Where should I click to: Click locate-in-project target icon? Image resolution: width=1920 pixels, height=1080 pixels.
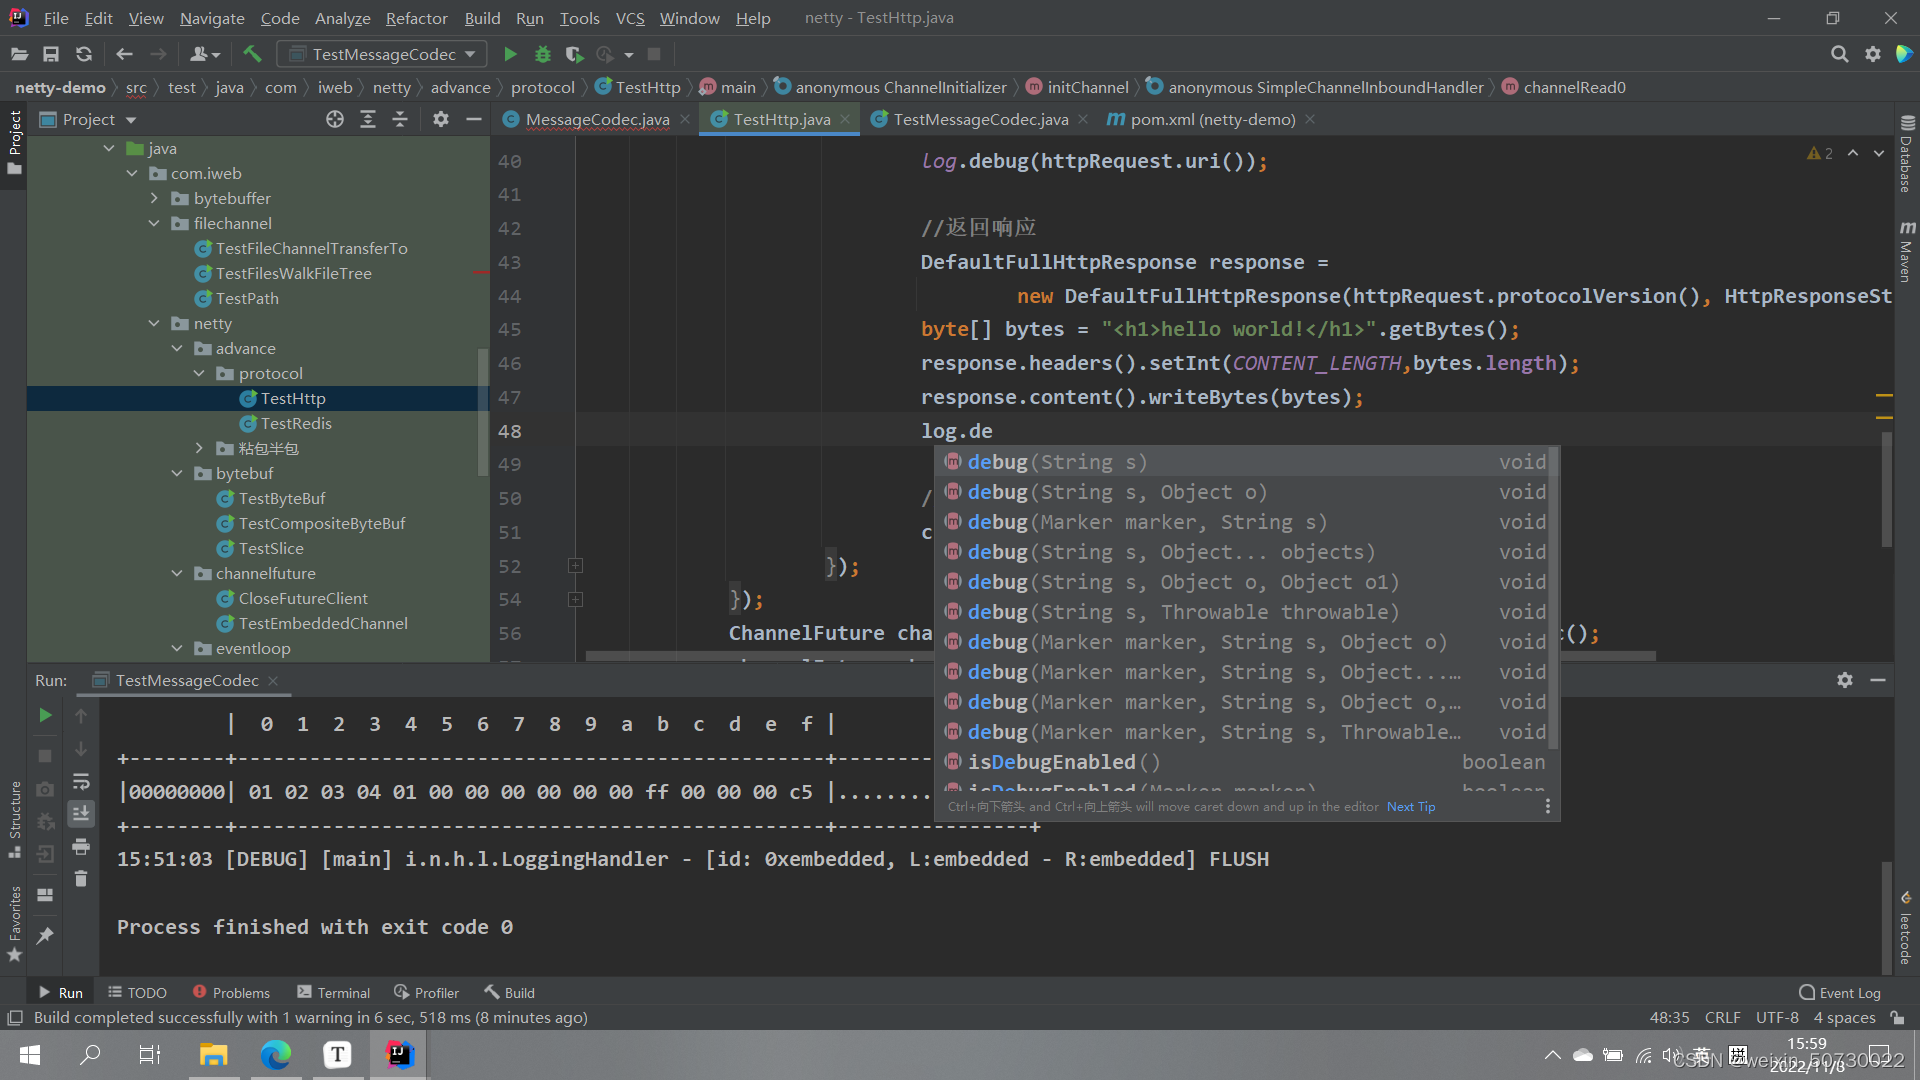coord(335,119)
